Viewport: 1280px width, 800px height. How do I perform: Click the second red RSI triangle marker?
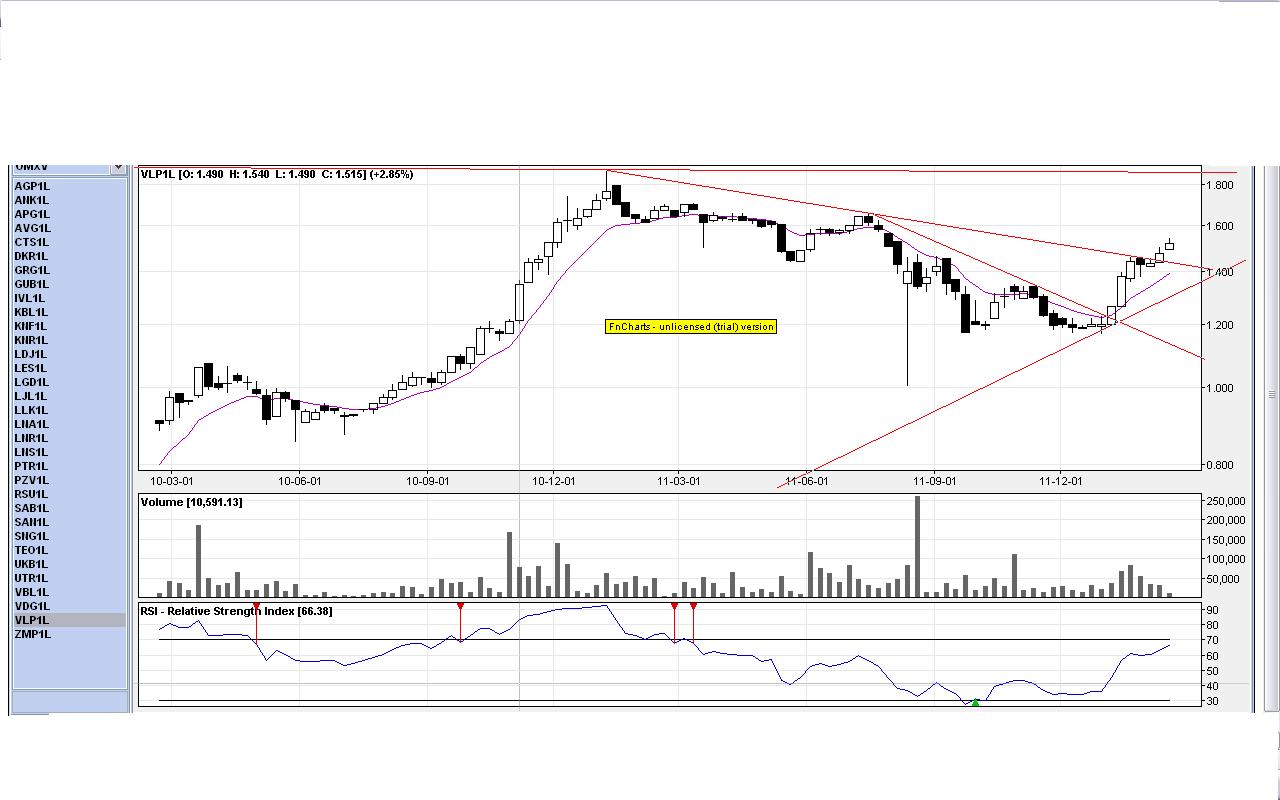[x=460, y=607]
